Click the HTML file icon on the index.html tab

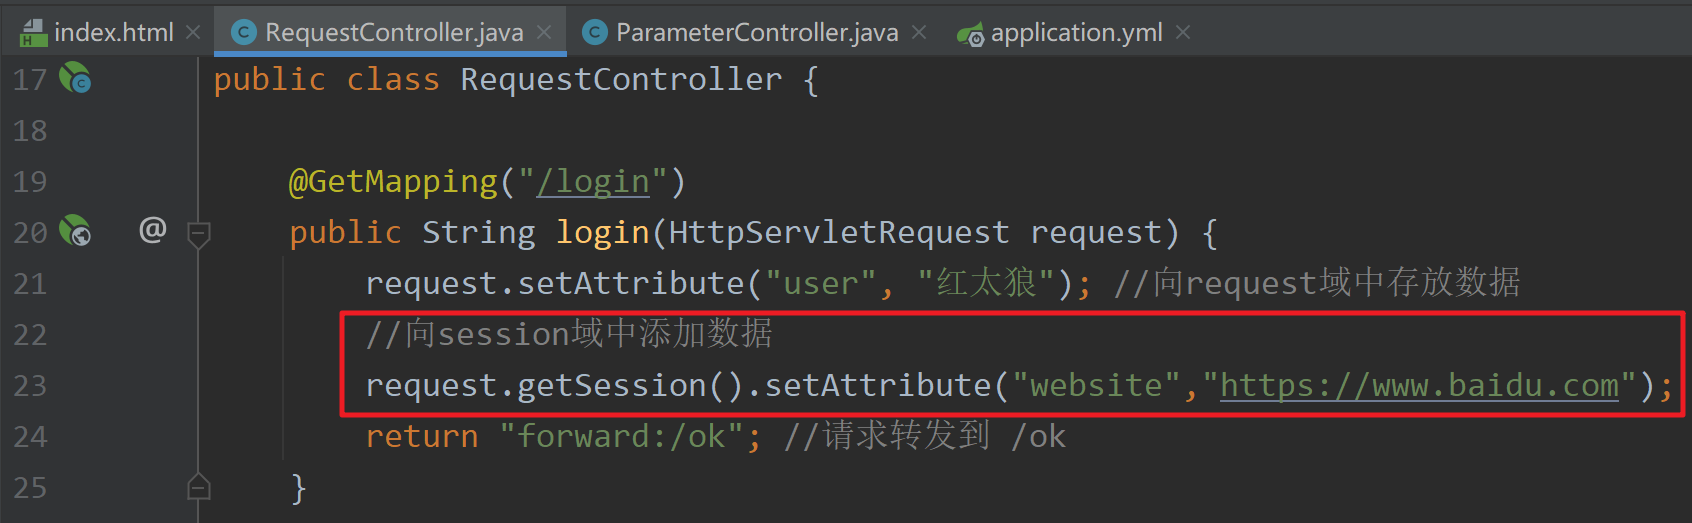(33, 33)
